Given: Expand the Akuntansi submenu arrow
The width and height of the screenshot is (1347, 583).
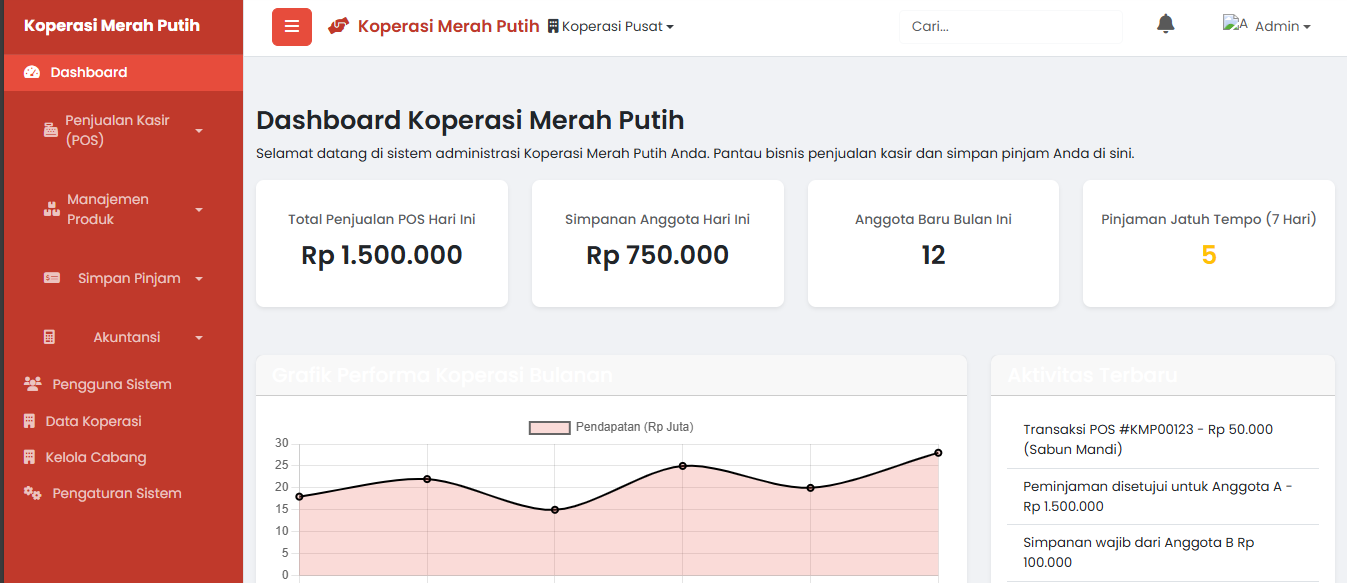Looking at the screenshot, I should pyautogui.click(x=199, y=338).
